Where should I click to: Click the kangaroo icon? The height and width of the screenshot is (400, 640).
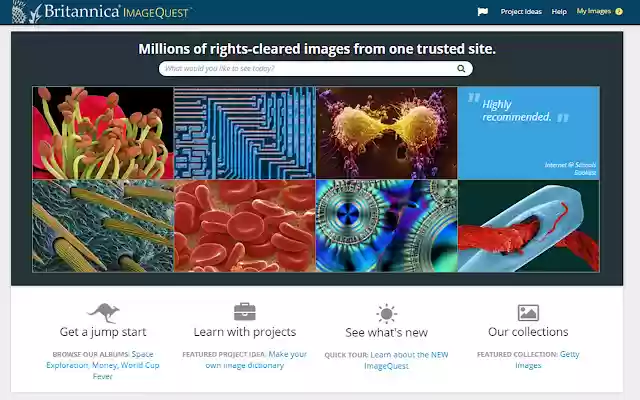pos(103,313)
